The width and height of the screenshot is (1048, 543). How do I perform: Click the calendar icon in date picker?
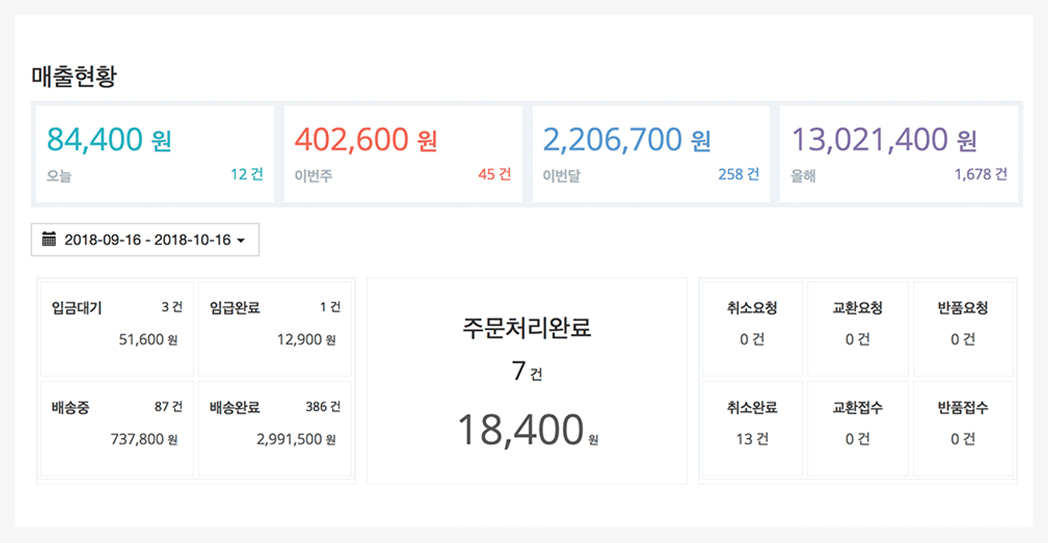[x=49, y=239]
